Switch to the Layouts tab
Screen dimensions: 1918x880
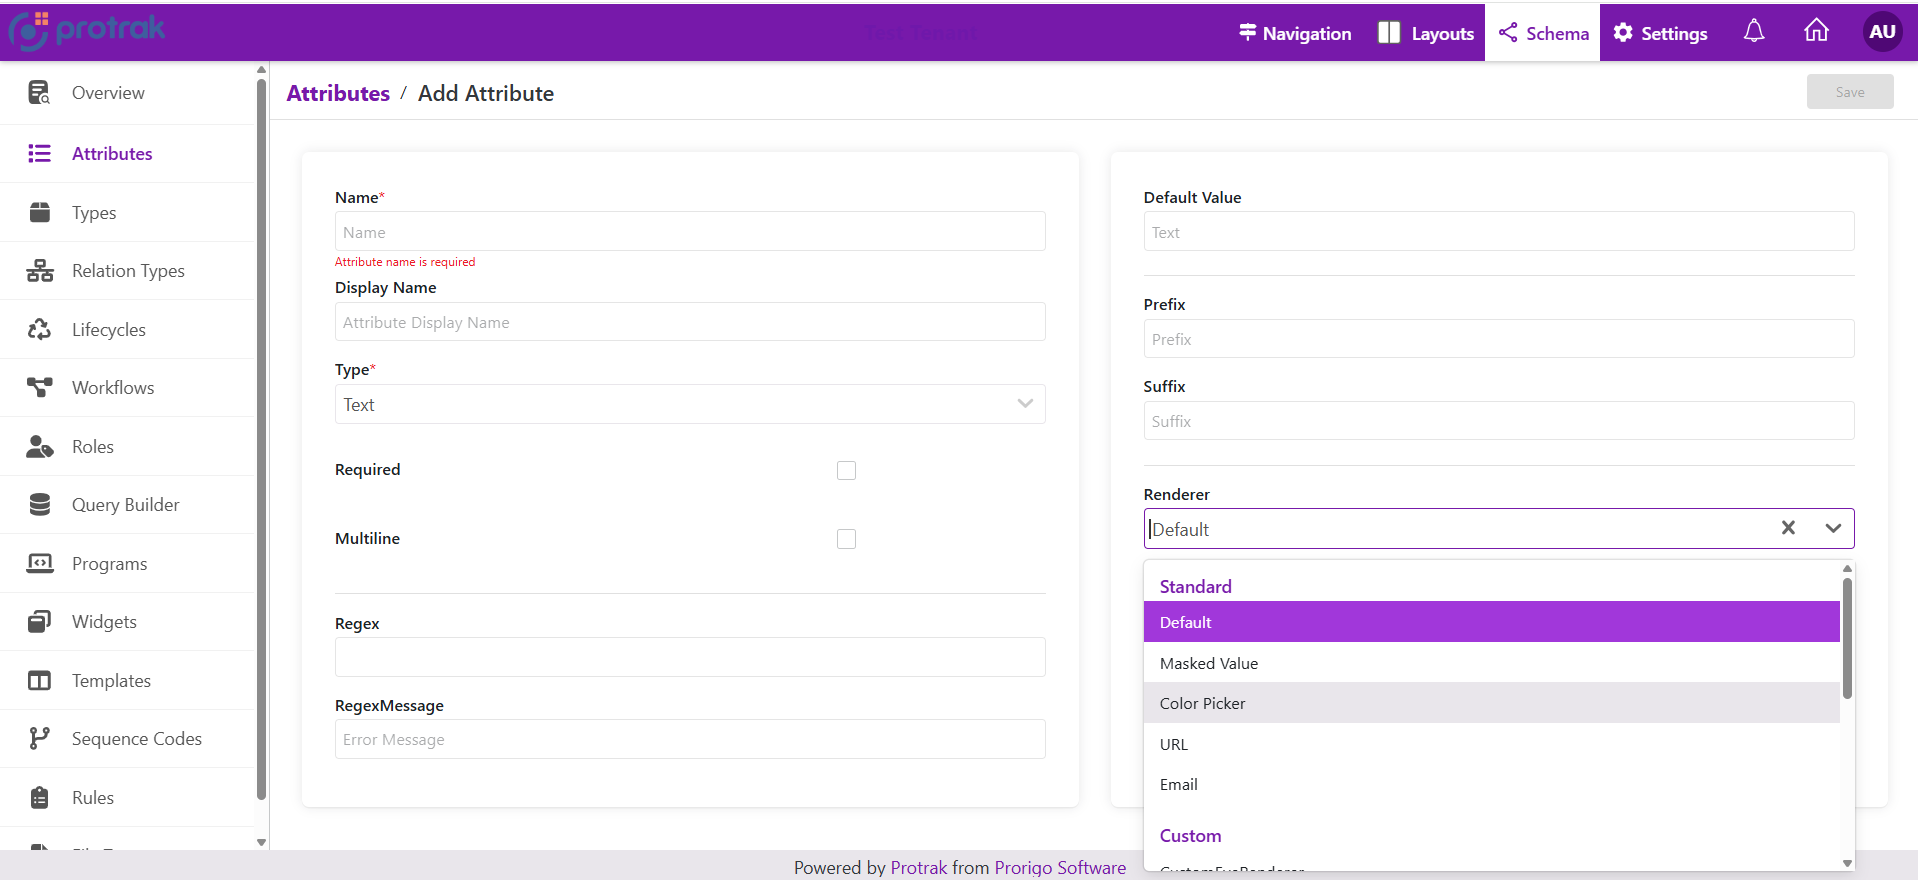1426,33
